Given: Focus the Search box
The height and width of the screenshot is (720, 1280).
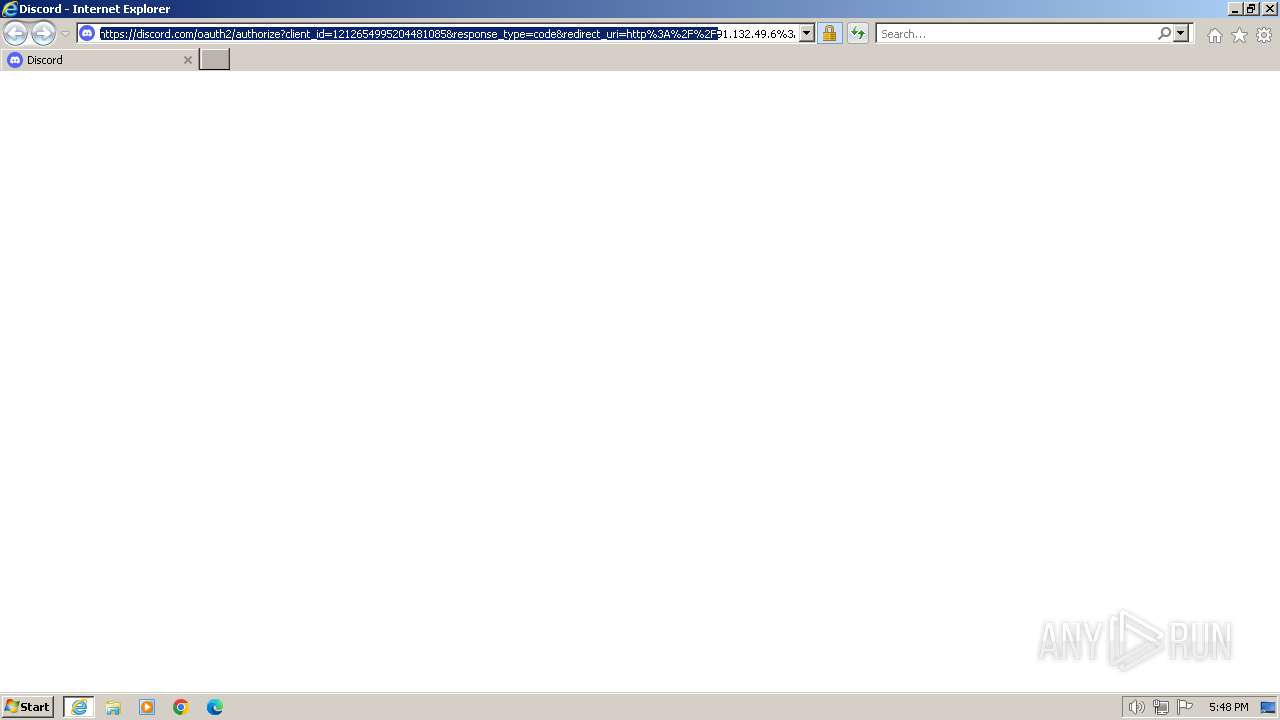Looking at the screenshot, I should (1016, 34).
